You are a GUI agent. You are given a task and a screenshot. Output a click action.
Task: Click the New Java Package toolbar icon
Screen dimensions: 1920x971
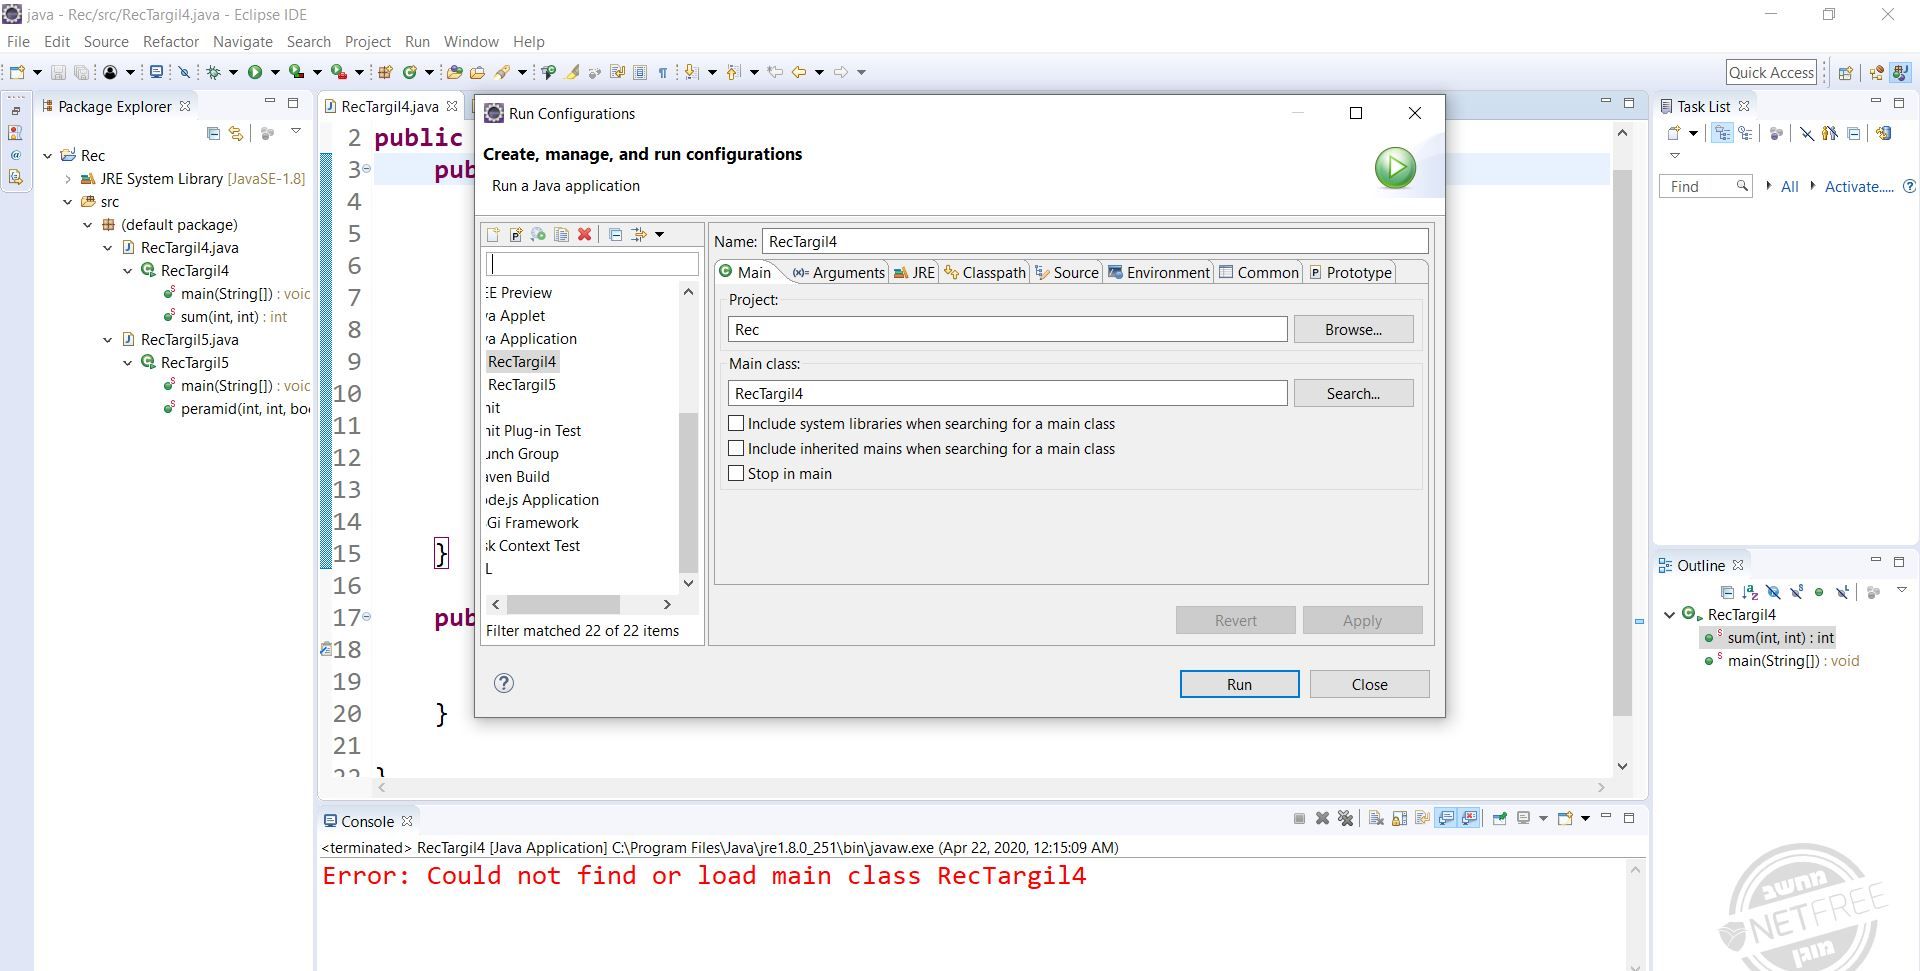(385, 72)
